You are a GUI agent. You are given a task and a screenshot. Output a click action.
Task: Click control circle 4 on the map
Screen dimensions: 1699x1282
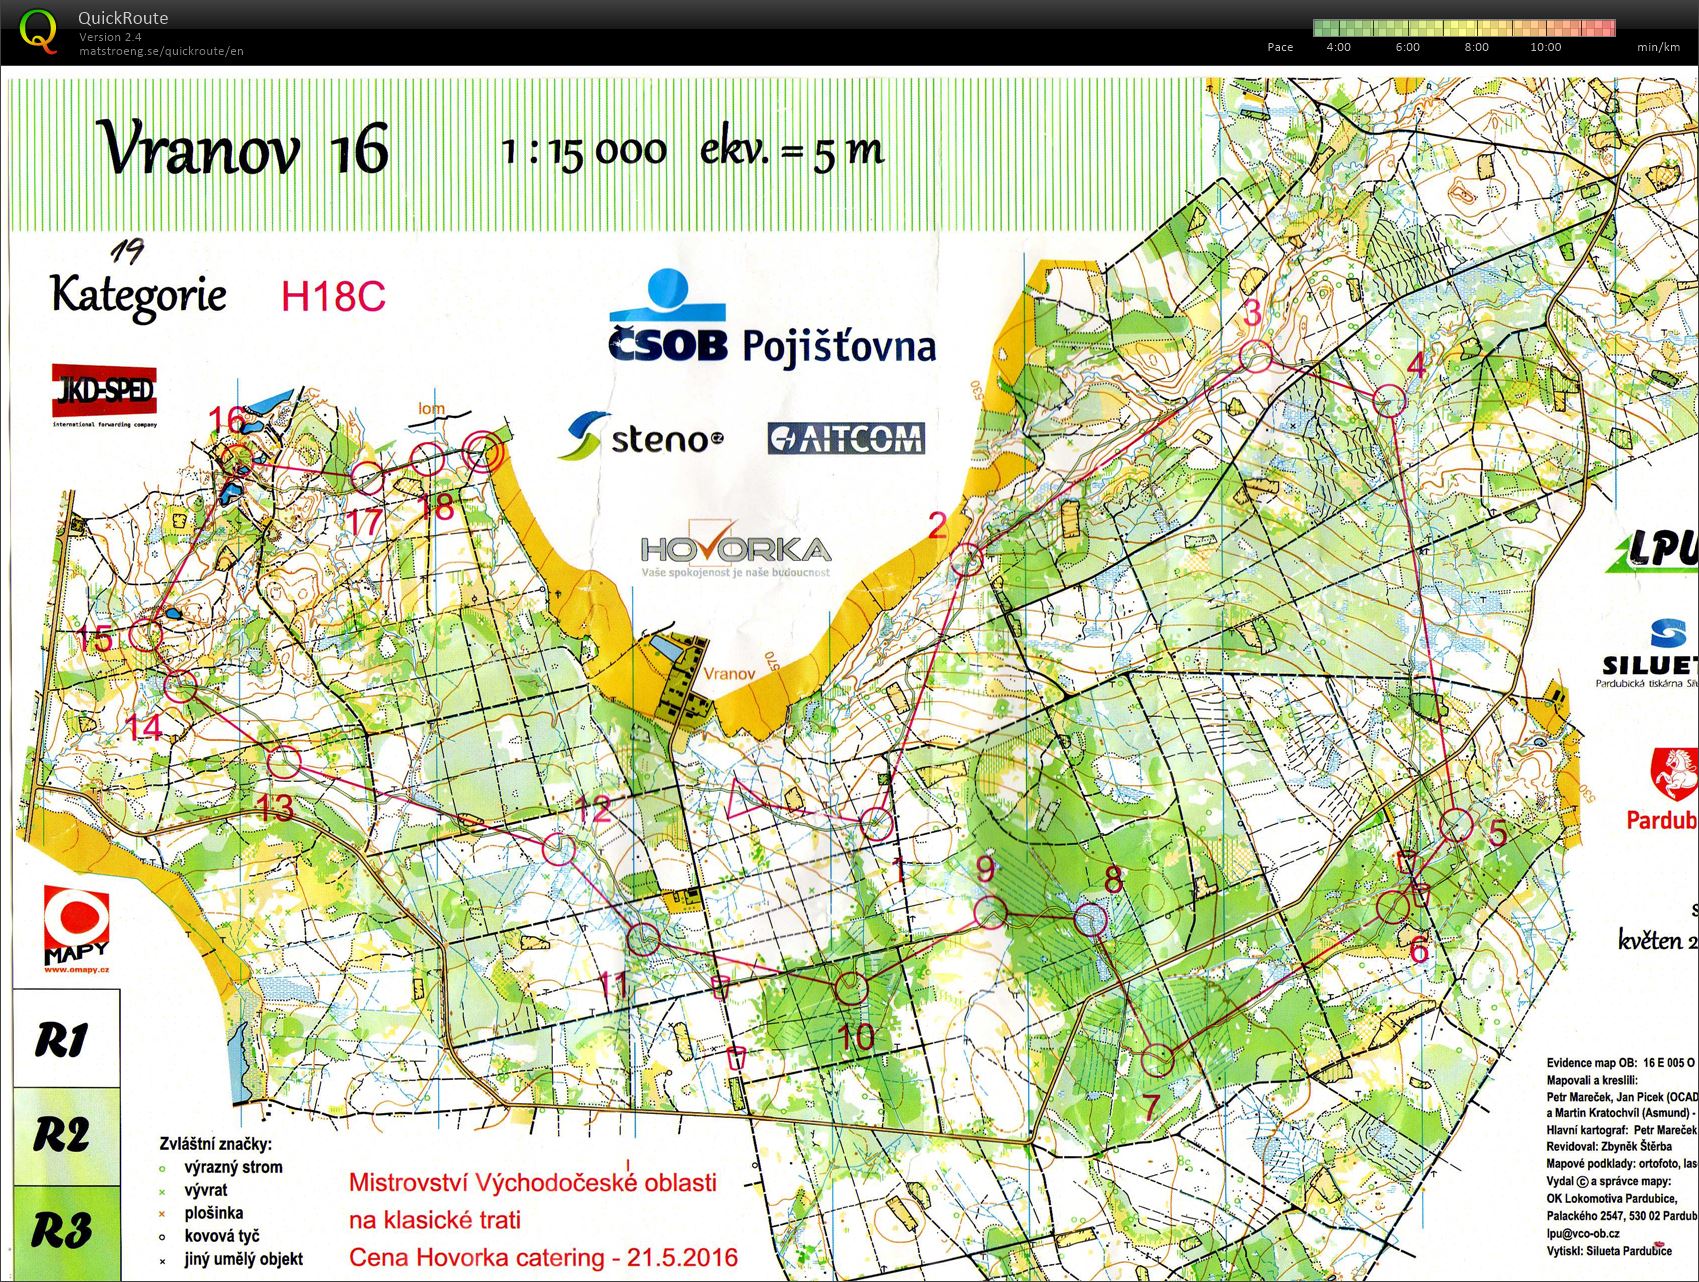click(x=1390, y=401)
